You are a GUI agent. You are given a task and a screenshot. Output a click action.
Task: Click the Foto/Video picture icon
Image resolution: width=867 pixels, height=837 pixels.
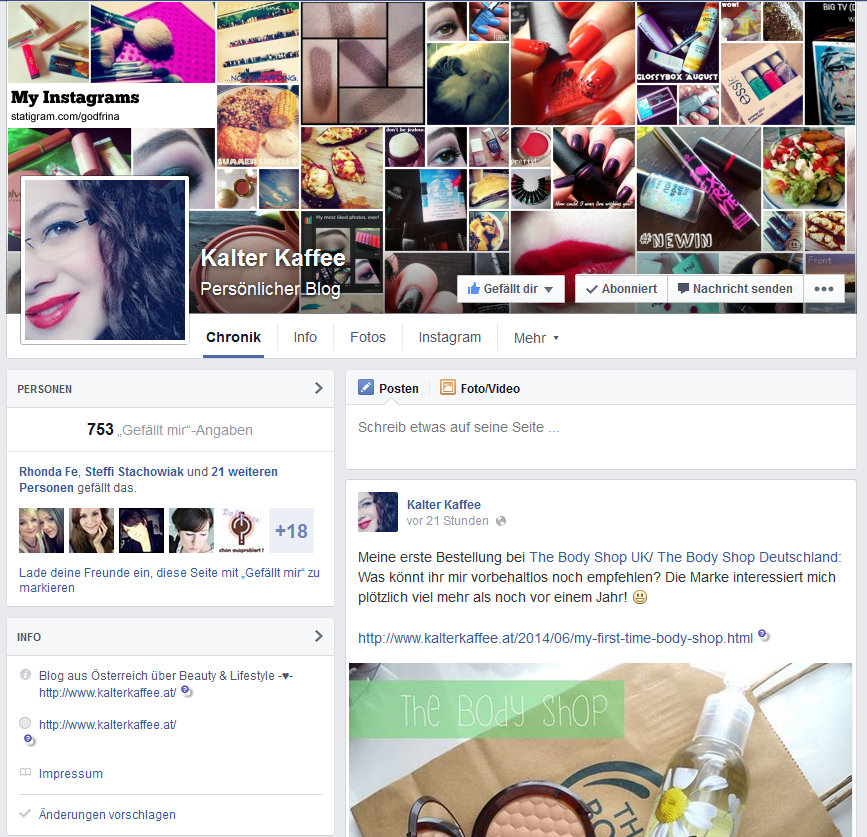pos(447,387)
